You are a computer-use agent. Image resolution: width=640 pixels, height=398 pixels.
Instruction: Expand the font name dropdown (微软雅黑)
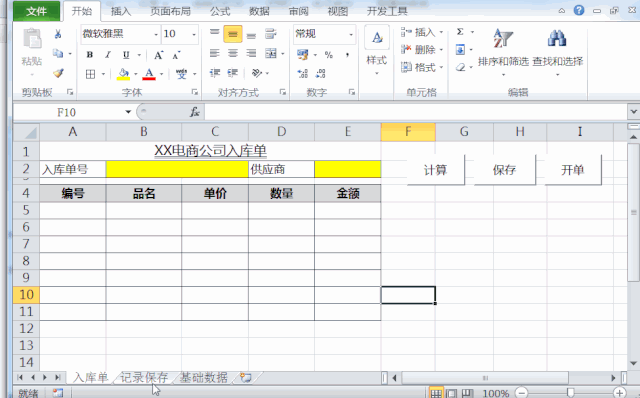156,34
